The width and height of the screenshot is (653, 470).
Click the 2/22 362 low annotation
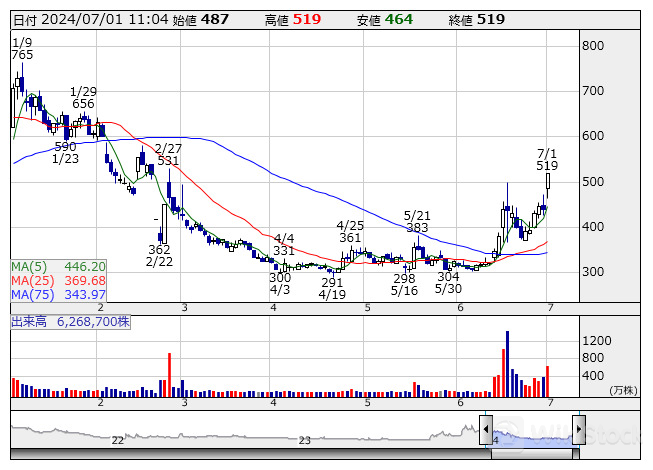tap(159, 256)
